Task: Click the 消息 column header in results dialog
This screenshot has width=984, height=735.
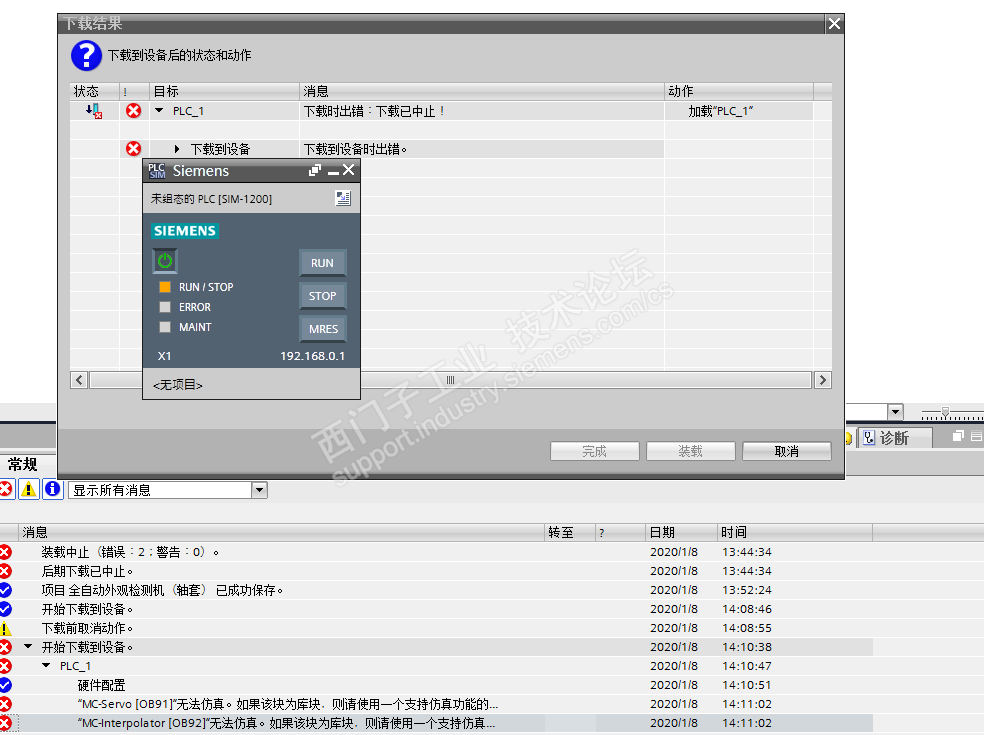Action: 481,92
